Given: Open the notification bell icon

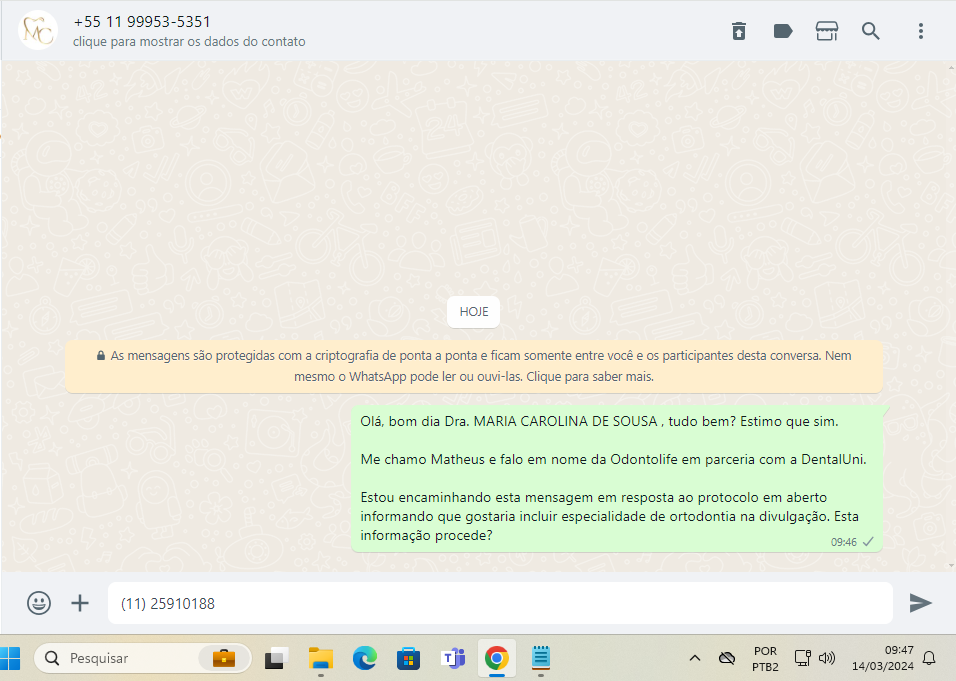Looking at the screenshot, I should [x=929, y=658].
